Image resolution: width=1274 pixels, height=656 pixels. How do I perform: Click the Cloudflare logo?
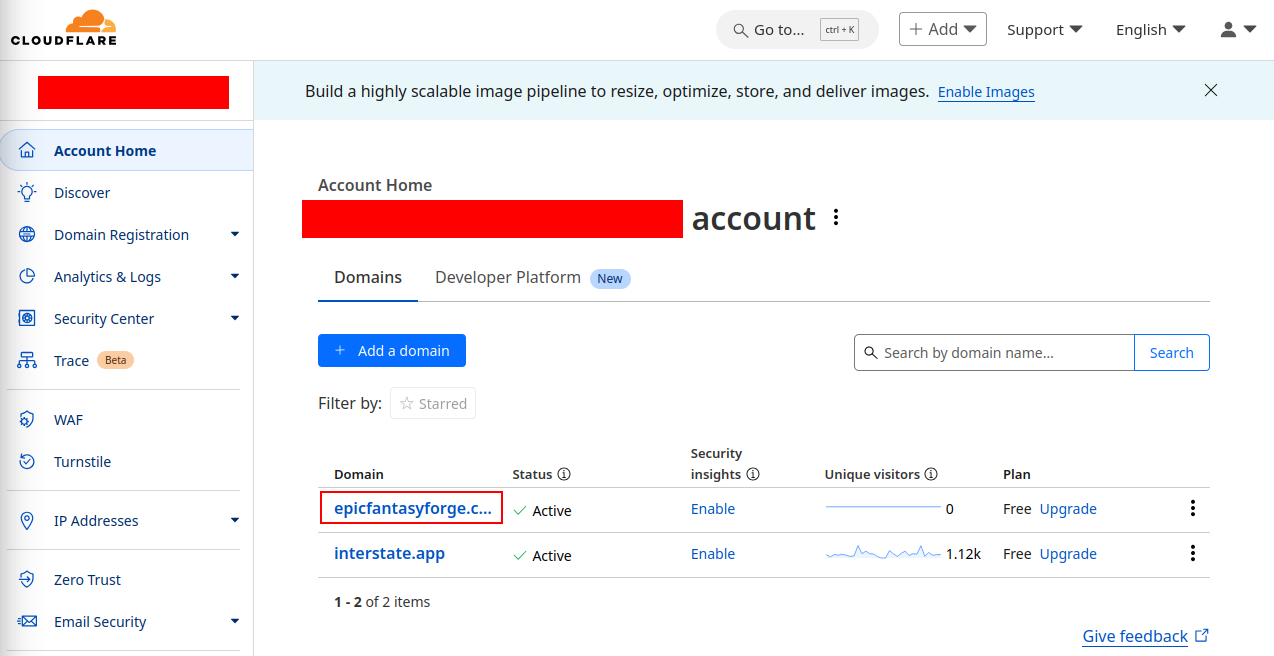[x=64, y=28]
